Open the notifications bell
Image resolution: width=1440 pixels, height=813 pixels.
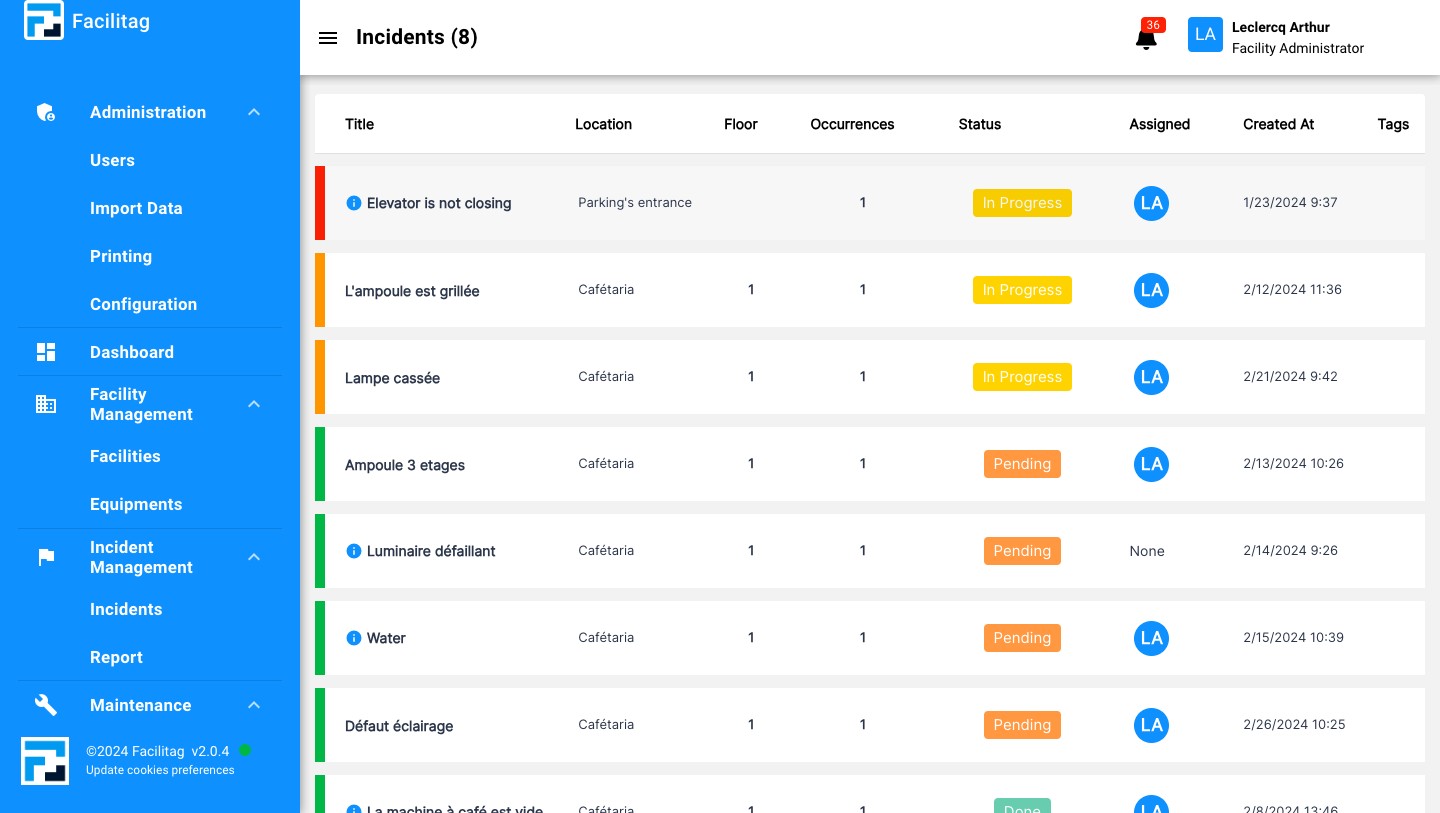coord(1146,38)
